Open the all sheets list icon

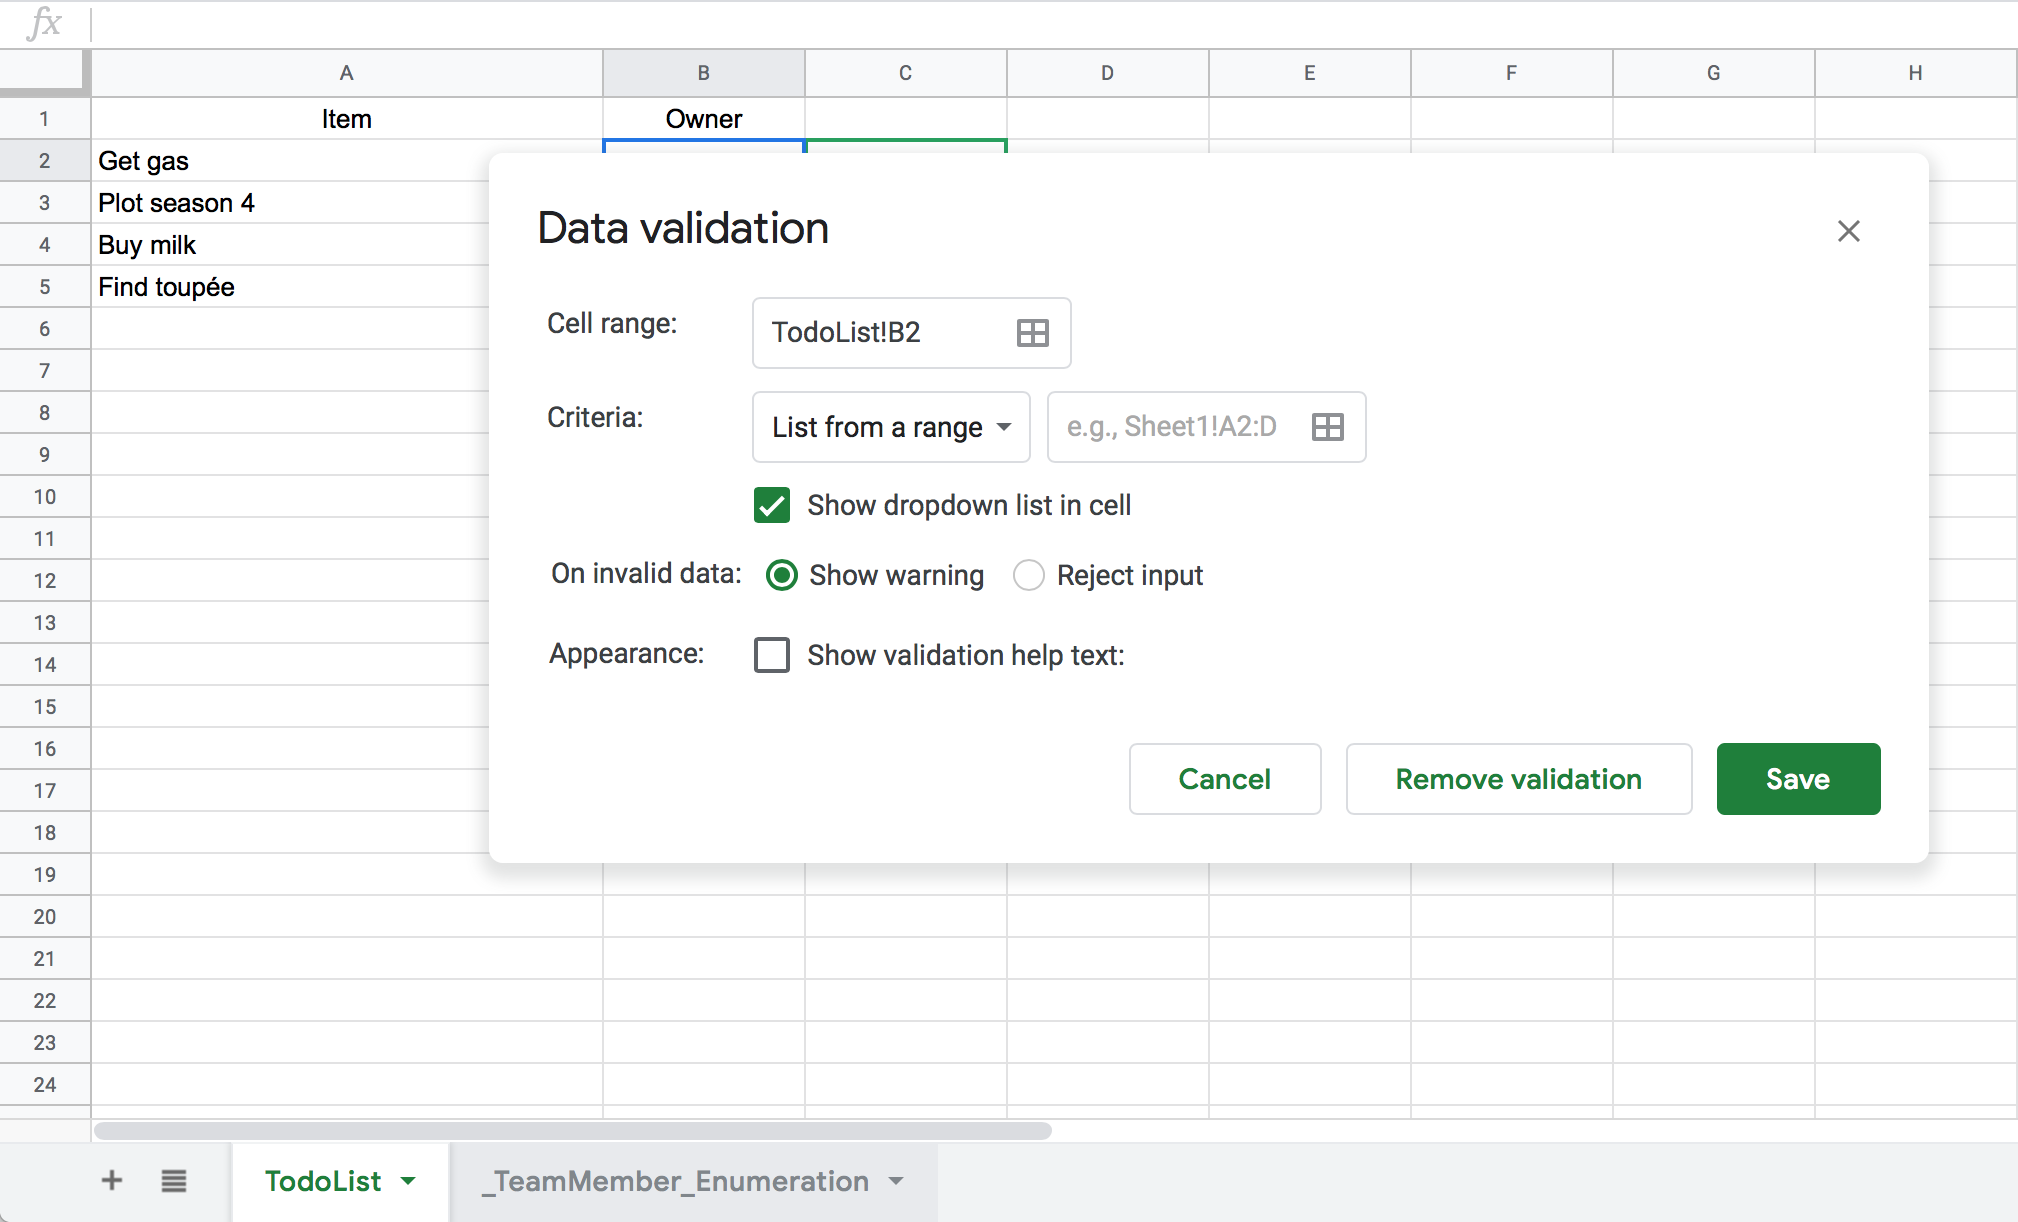pos(174,1181)
